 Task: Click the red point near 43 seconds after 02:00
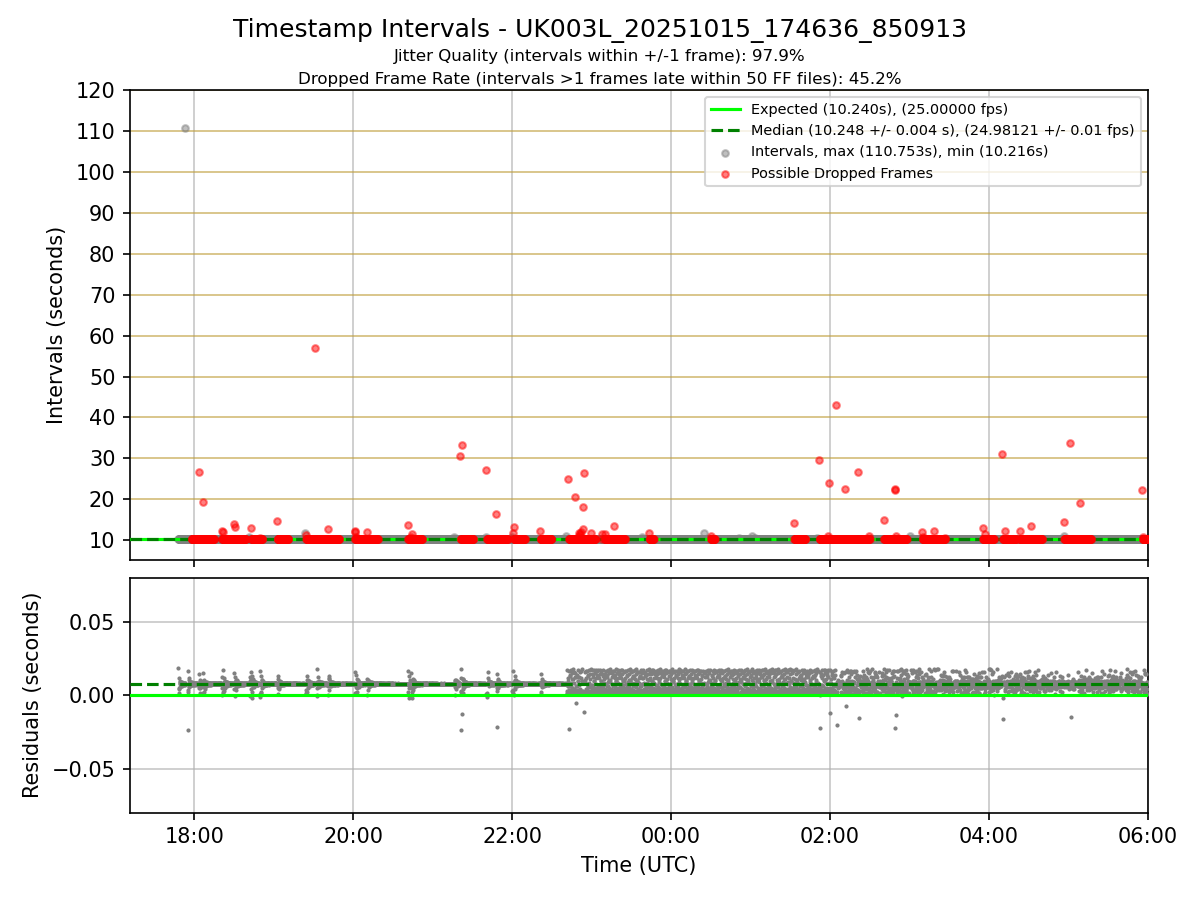836,405
